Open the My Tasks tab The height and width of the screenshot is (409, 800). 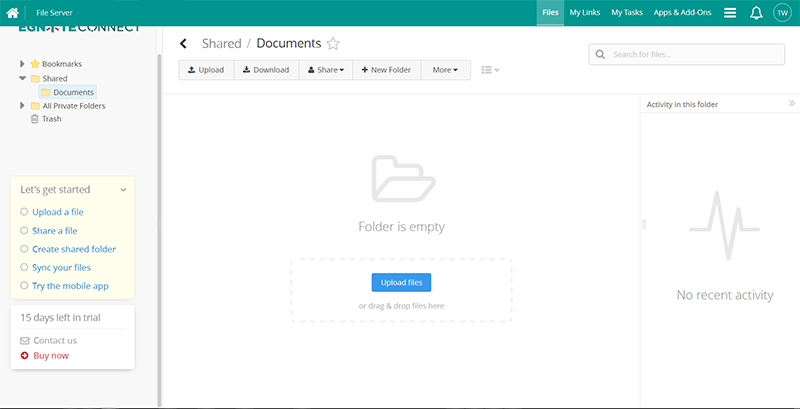[627, 13]
